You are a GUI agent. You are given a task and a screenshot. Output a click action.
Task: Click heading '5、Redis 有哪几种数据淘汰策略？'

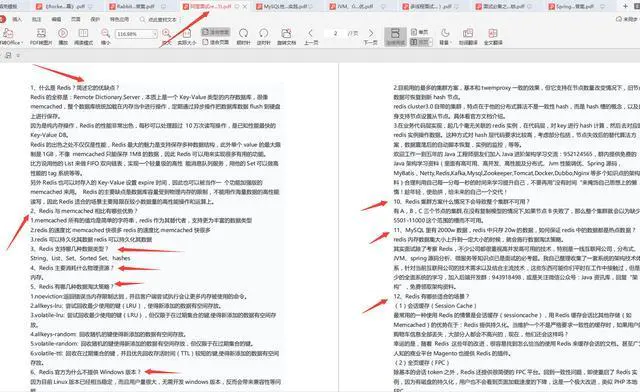(x=72, y=287)
